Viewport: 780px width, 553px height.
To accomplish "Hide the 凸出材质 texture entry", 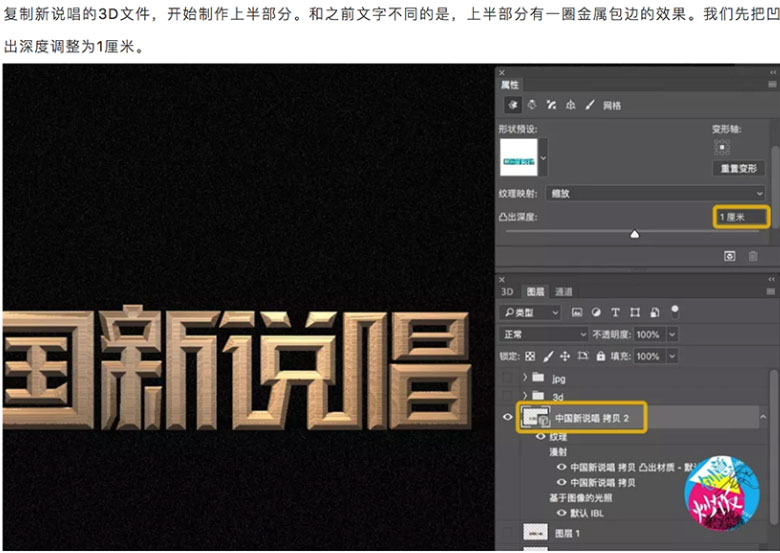I will click(562, 467).
